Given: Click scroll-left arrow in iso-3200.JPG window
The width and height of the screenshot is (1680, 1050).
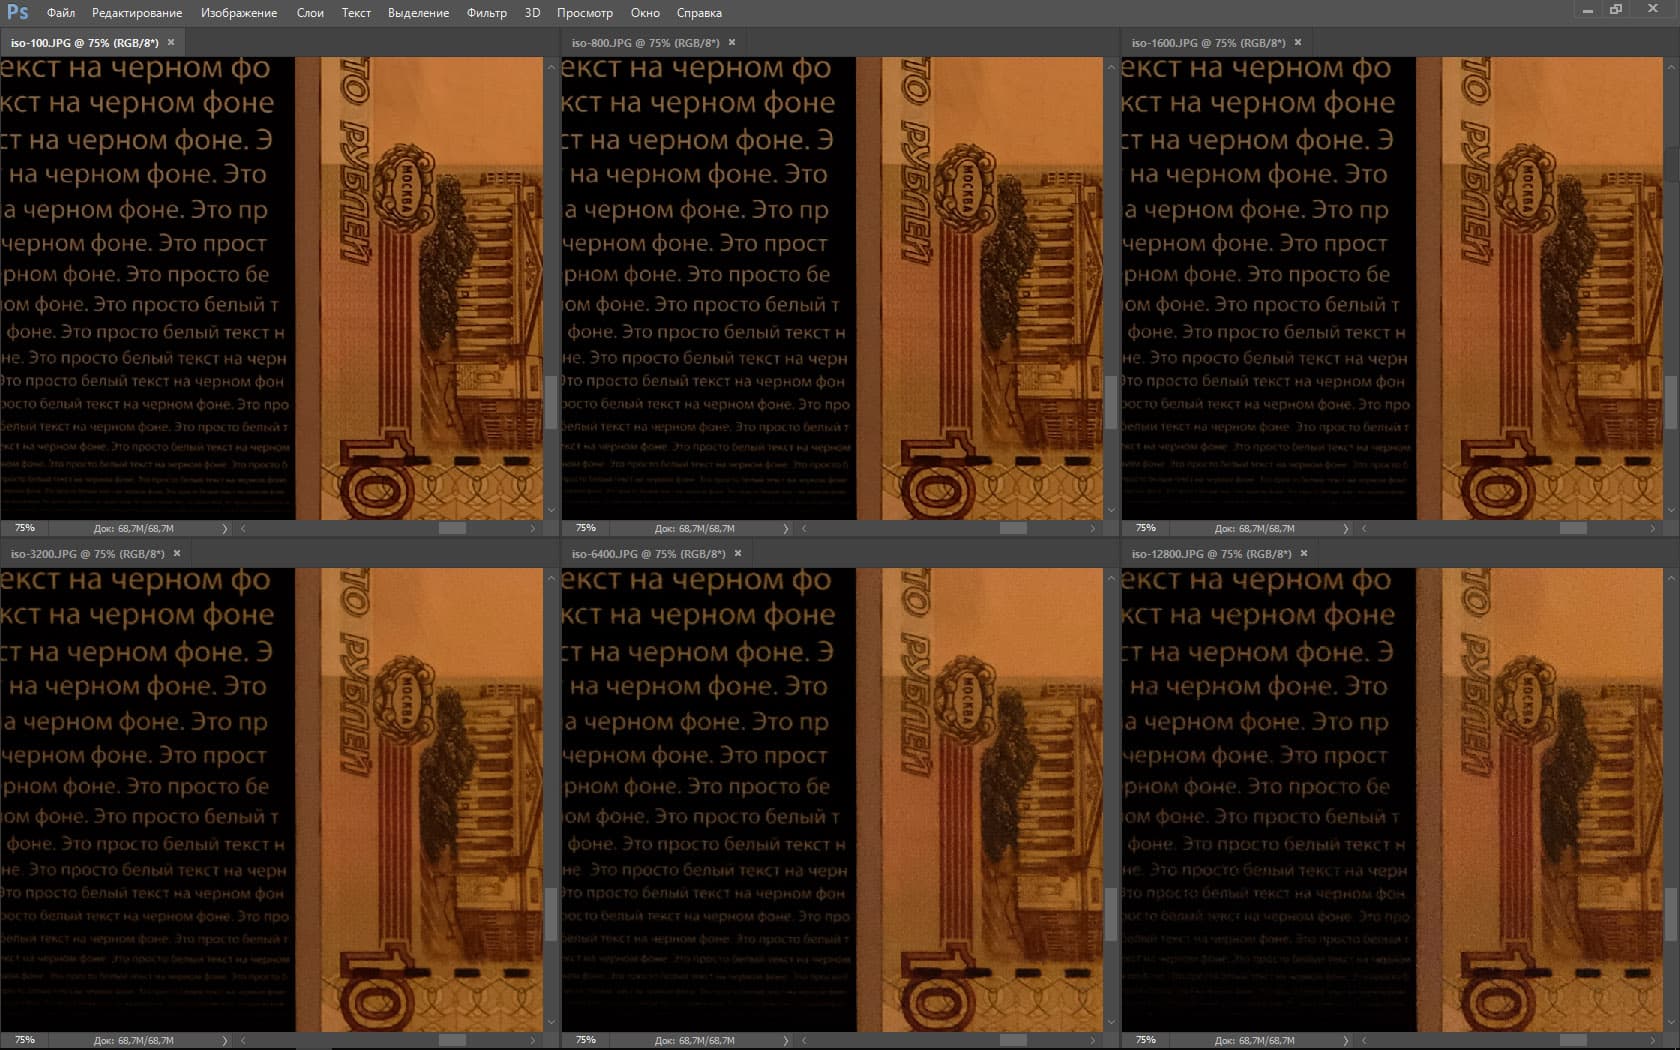Looking at the screenshot, I should point(243,1040).
